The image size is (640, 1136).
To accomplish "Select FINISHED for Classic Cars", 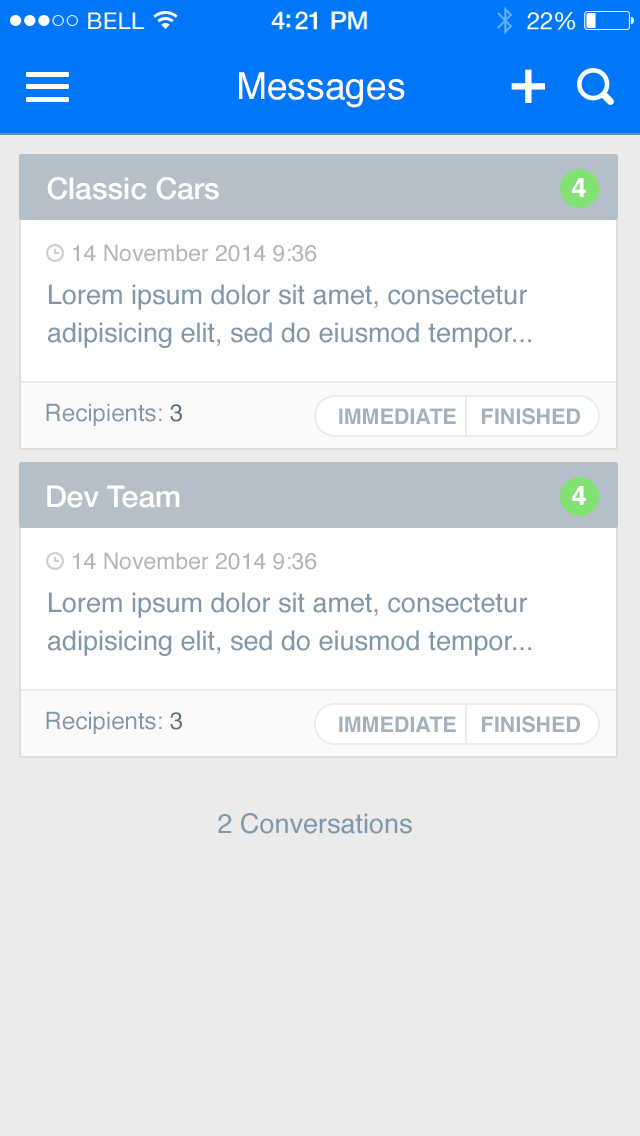I will click(530, 417).
